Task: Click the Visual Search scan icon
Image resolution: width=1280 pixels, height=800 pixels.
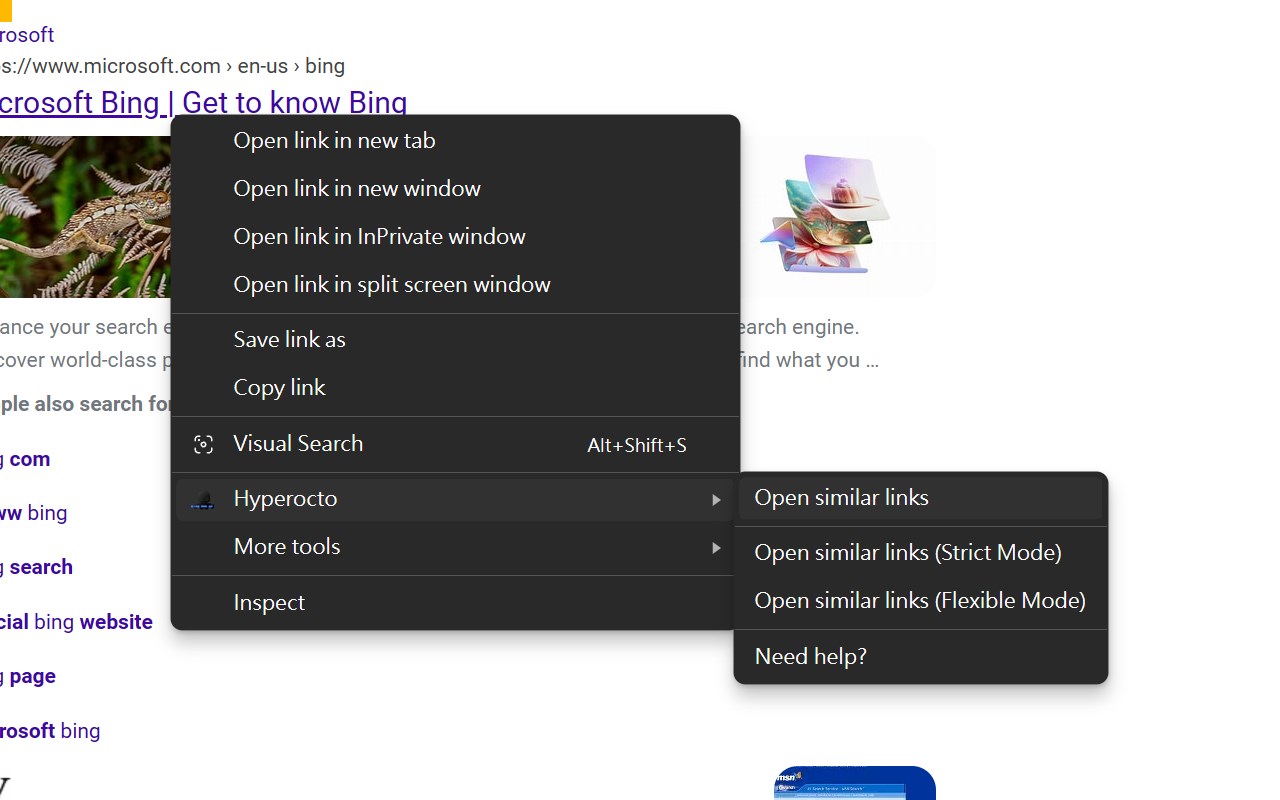Action: tap(203, 444)
